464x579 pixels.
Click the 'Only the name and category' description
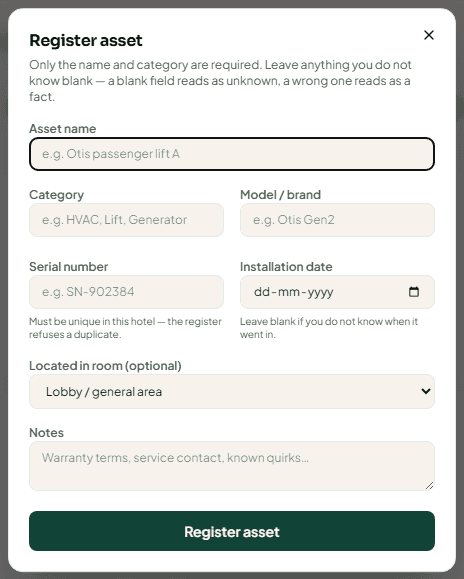[x=220, y=80]
